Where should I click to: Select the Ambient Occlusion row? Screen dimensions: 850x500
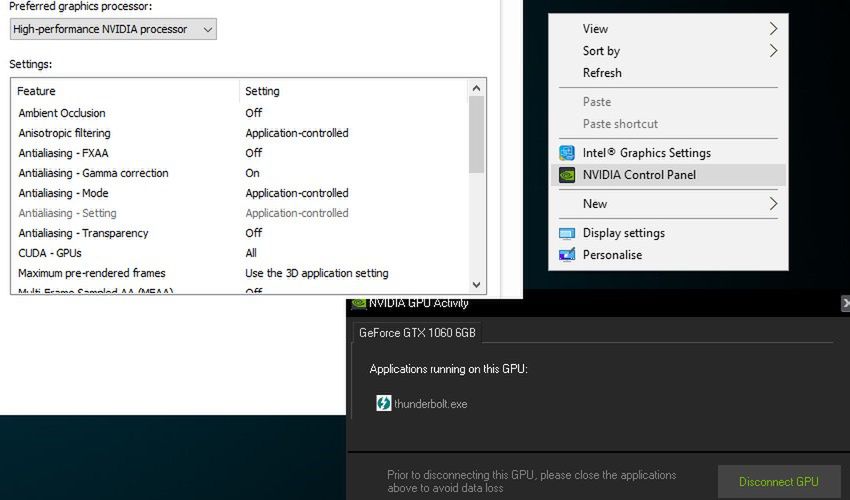pos(240,113)
